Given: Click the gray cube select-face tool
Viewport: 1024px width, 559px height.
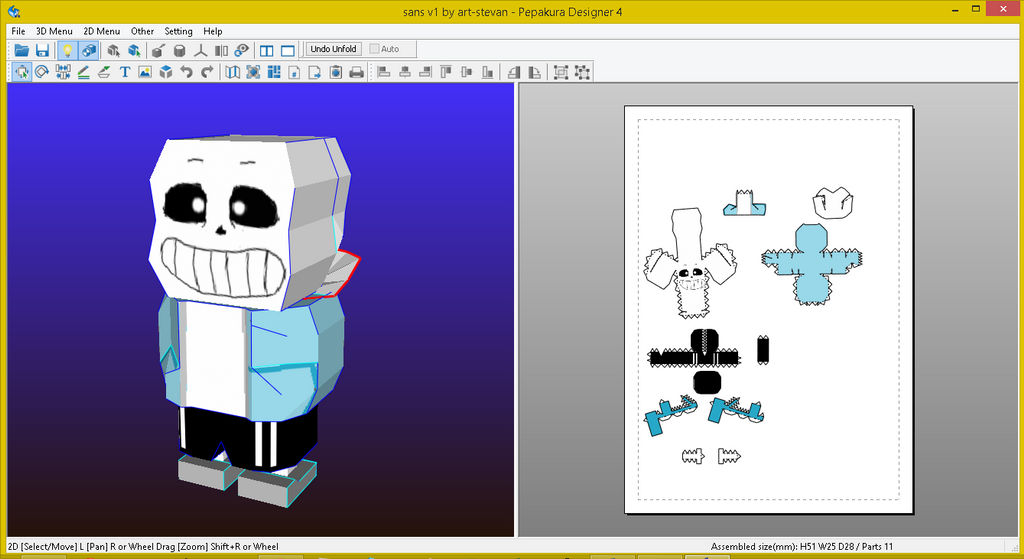Looking at the screenshot, I should [114, 50].
